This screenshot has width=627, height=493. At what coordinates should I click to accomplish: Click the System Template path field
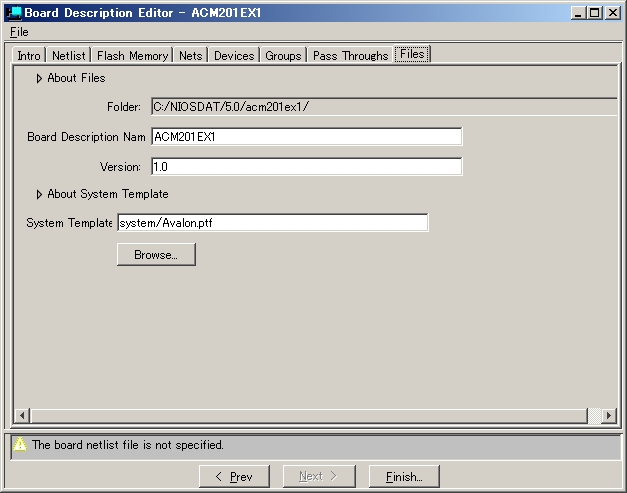272,223
